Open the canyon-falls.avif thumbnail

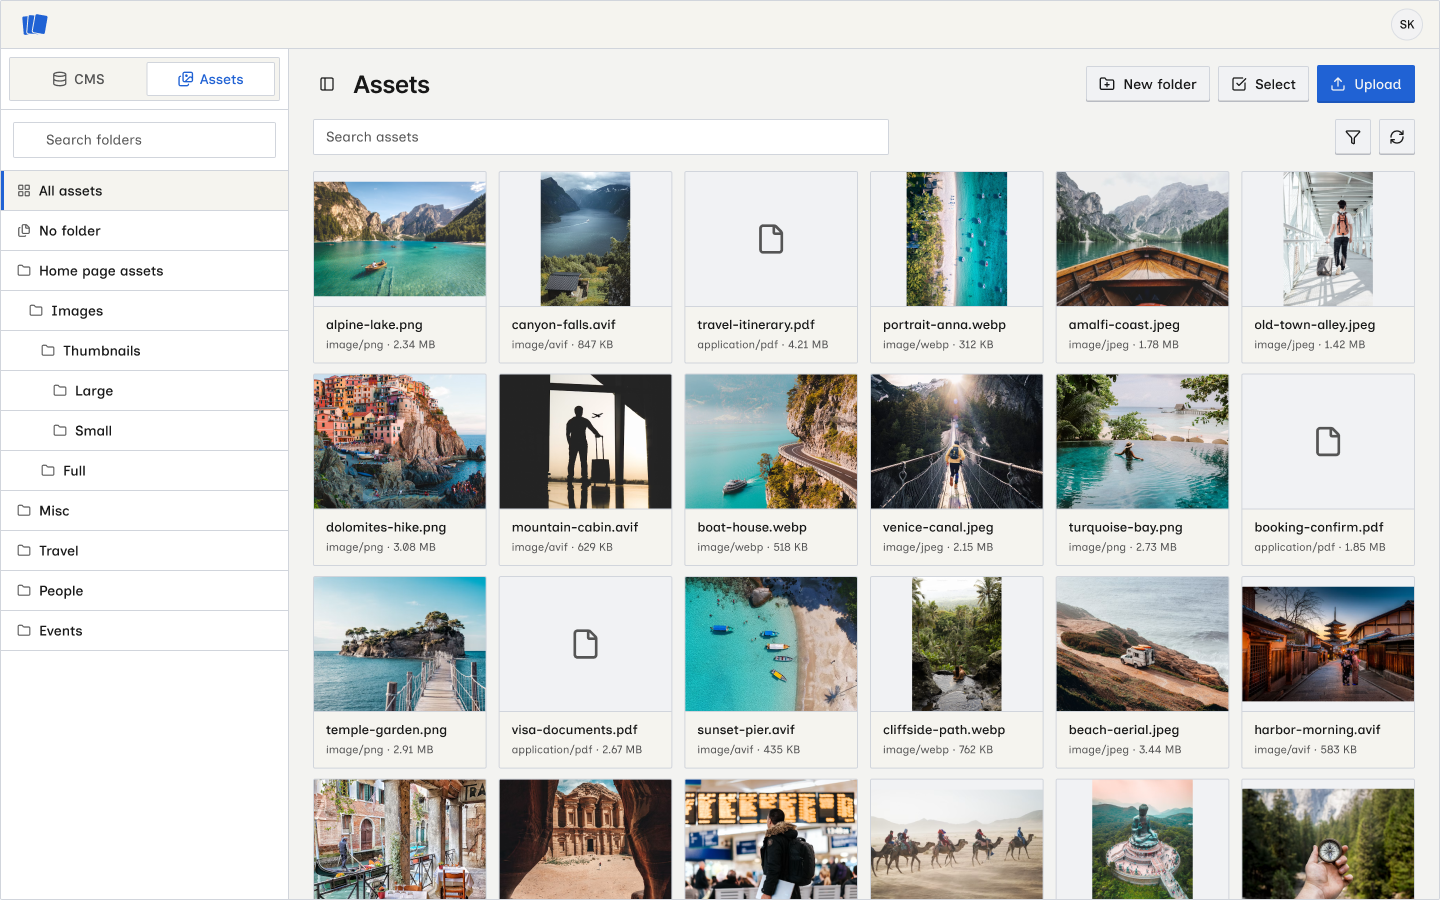coord(585,239)
